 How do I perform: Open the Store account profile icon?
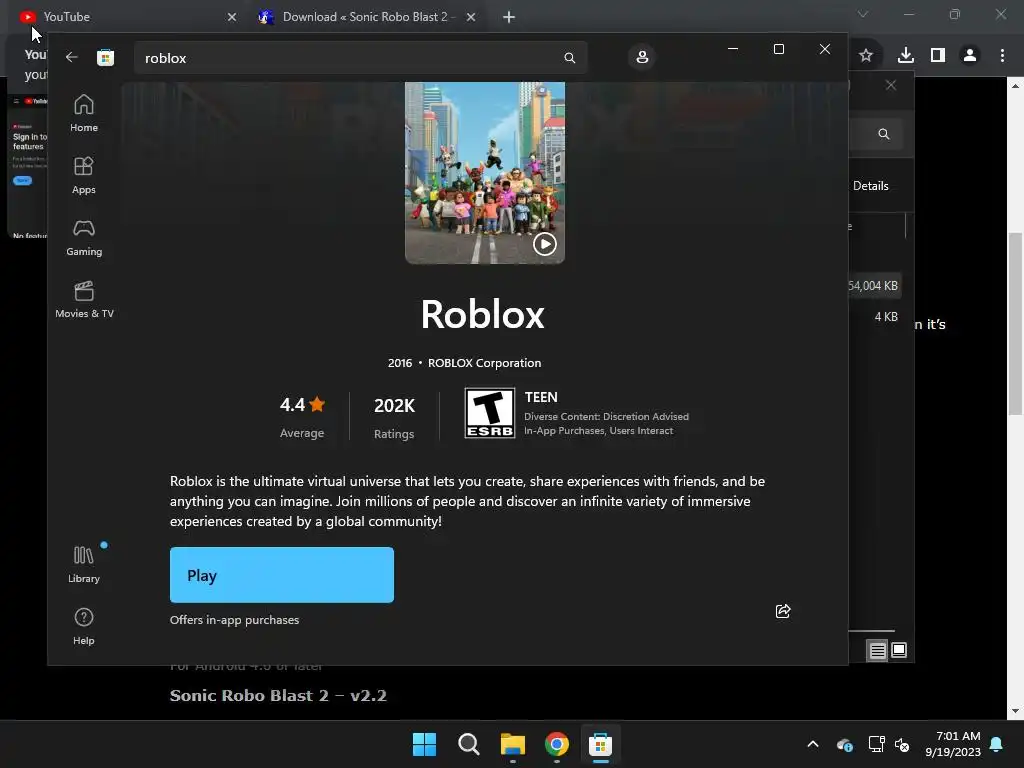[642, 57]
